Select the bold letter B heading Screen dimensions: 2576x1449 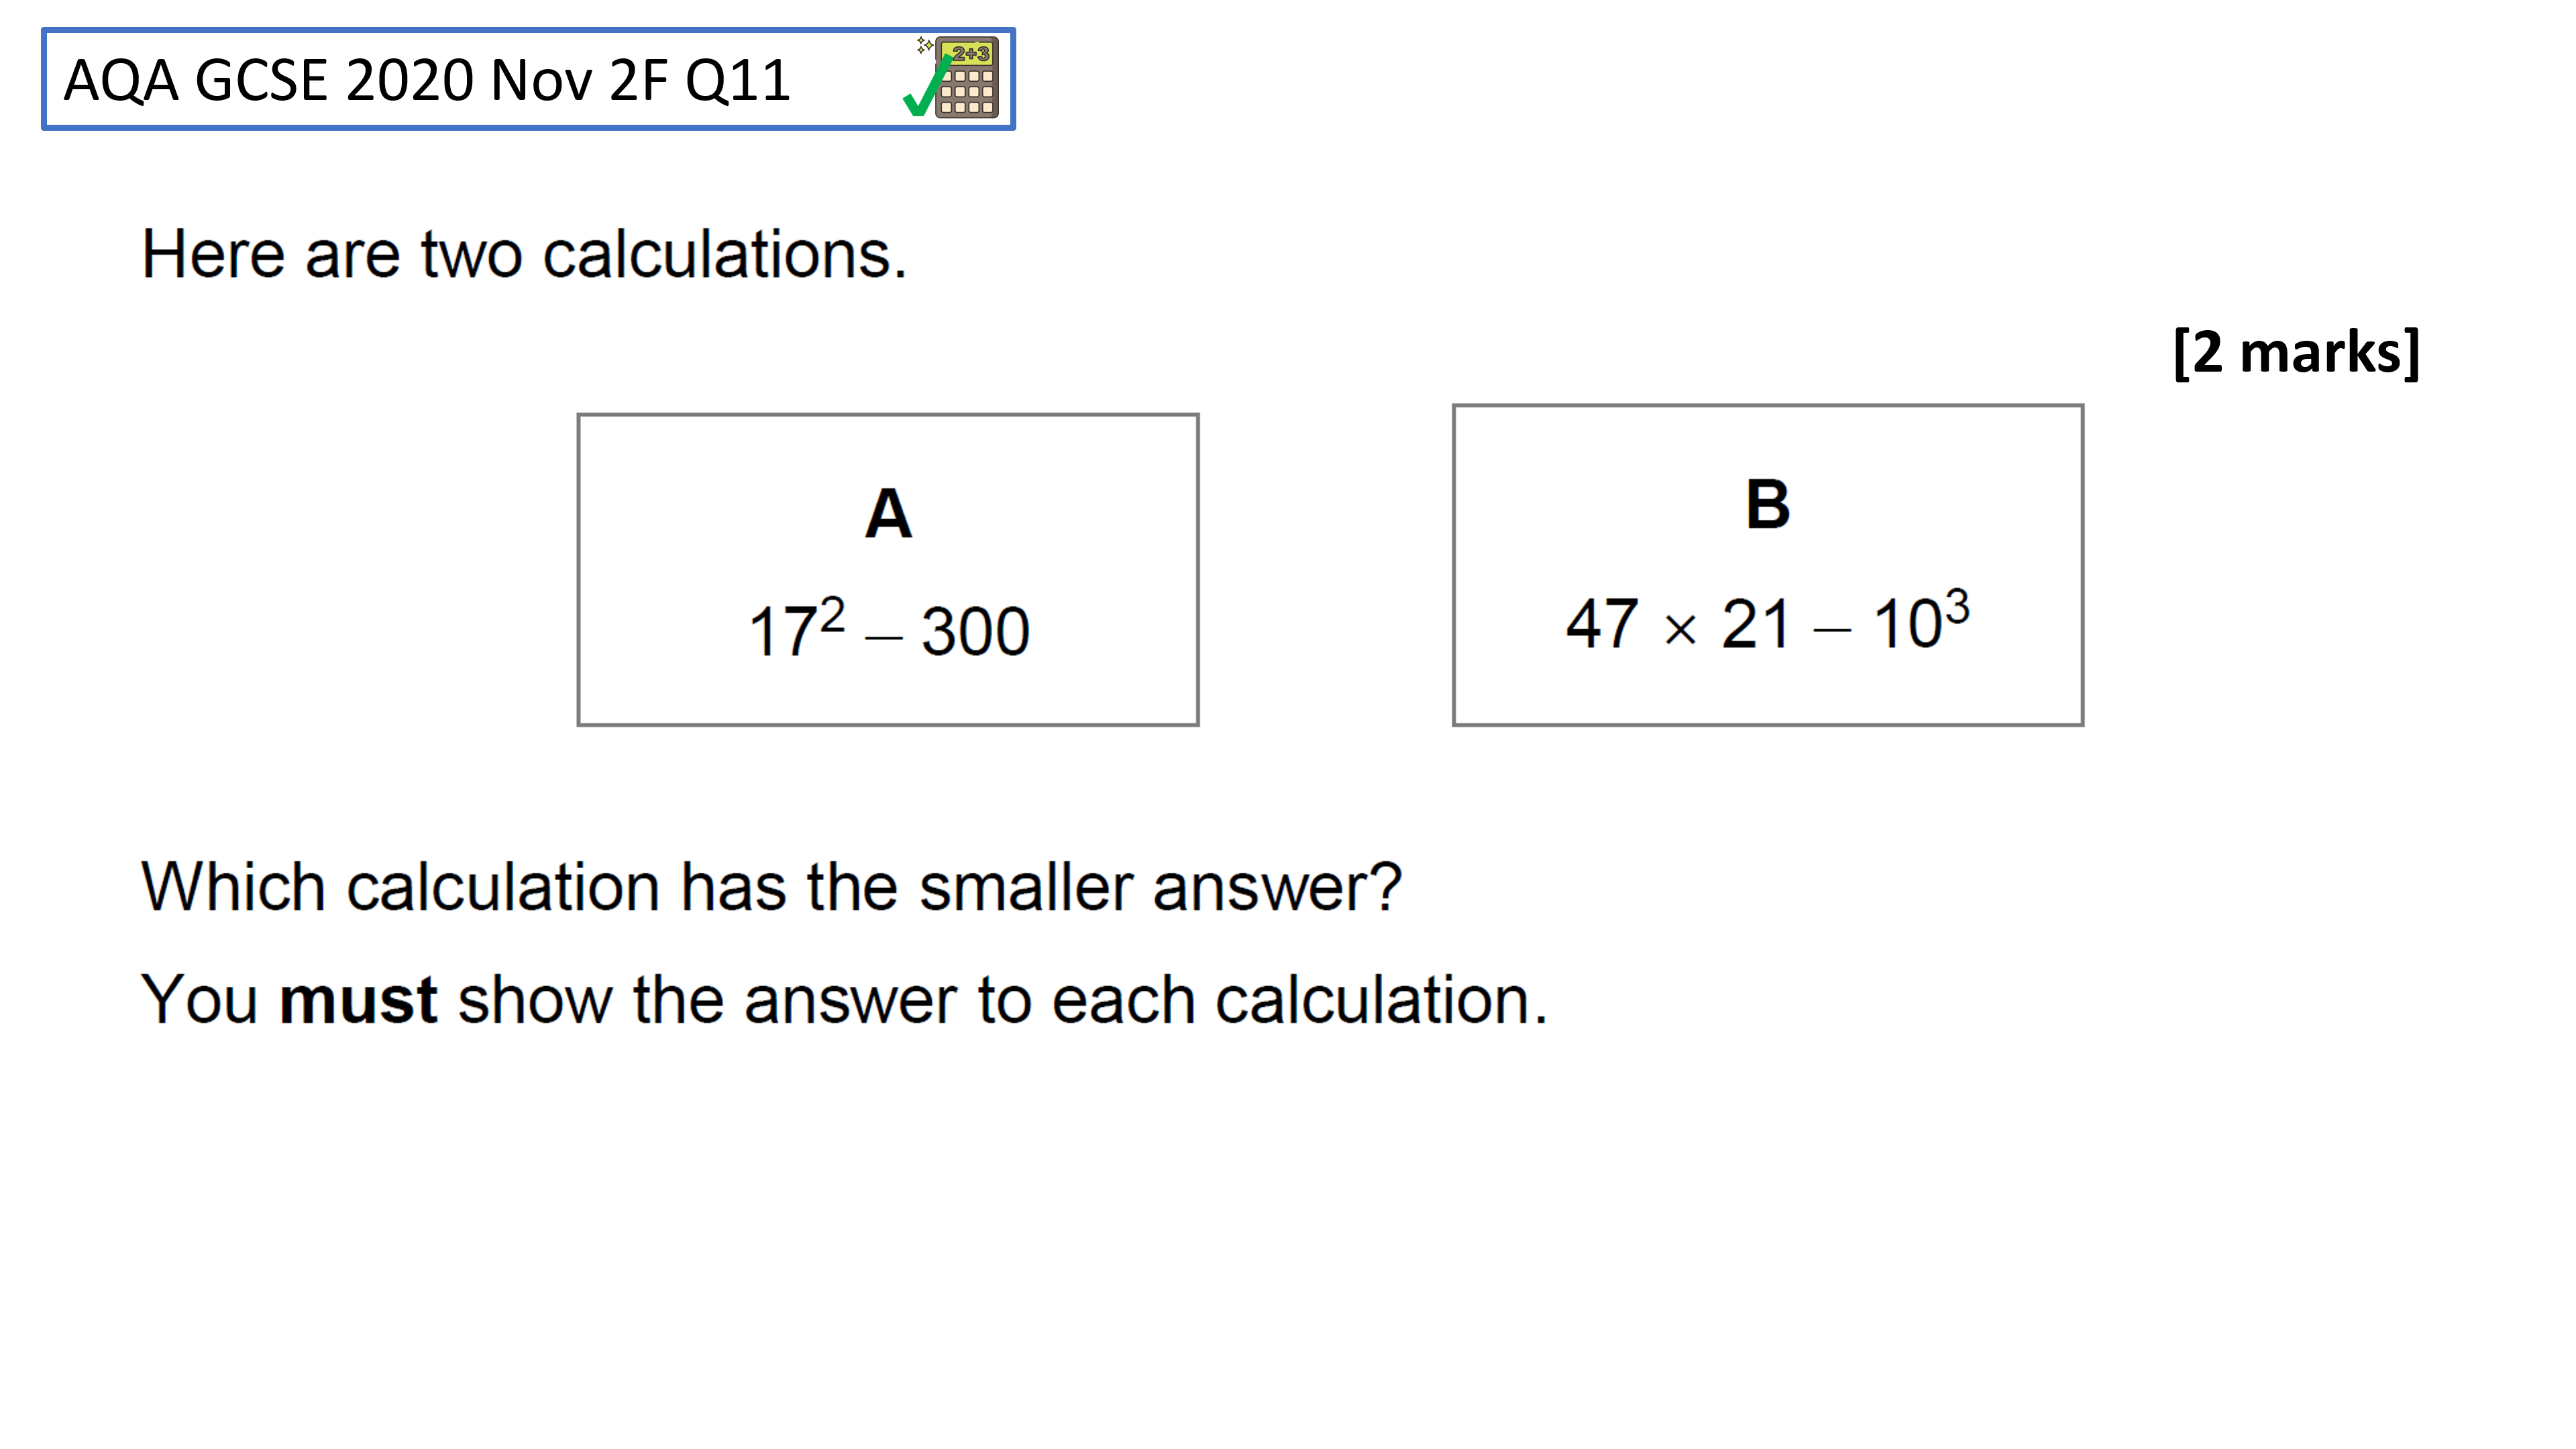click(x=1767, y=504)
